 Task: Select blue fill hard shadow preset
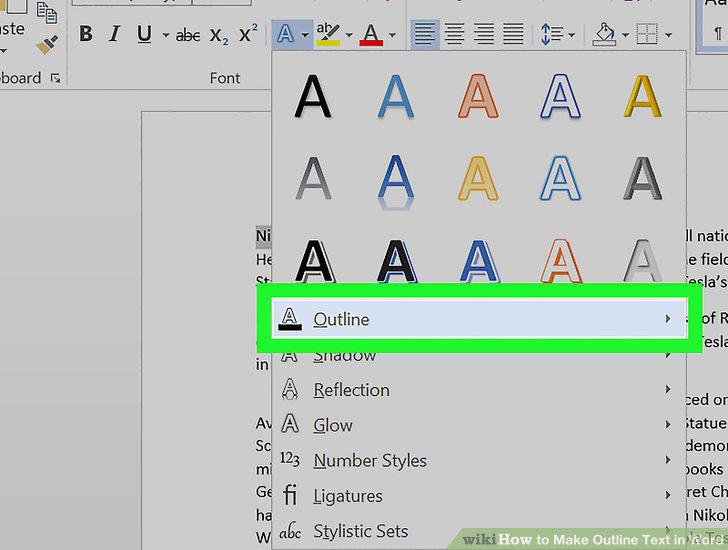pos(479,261)
